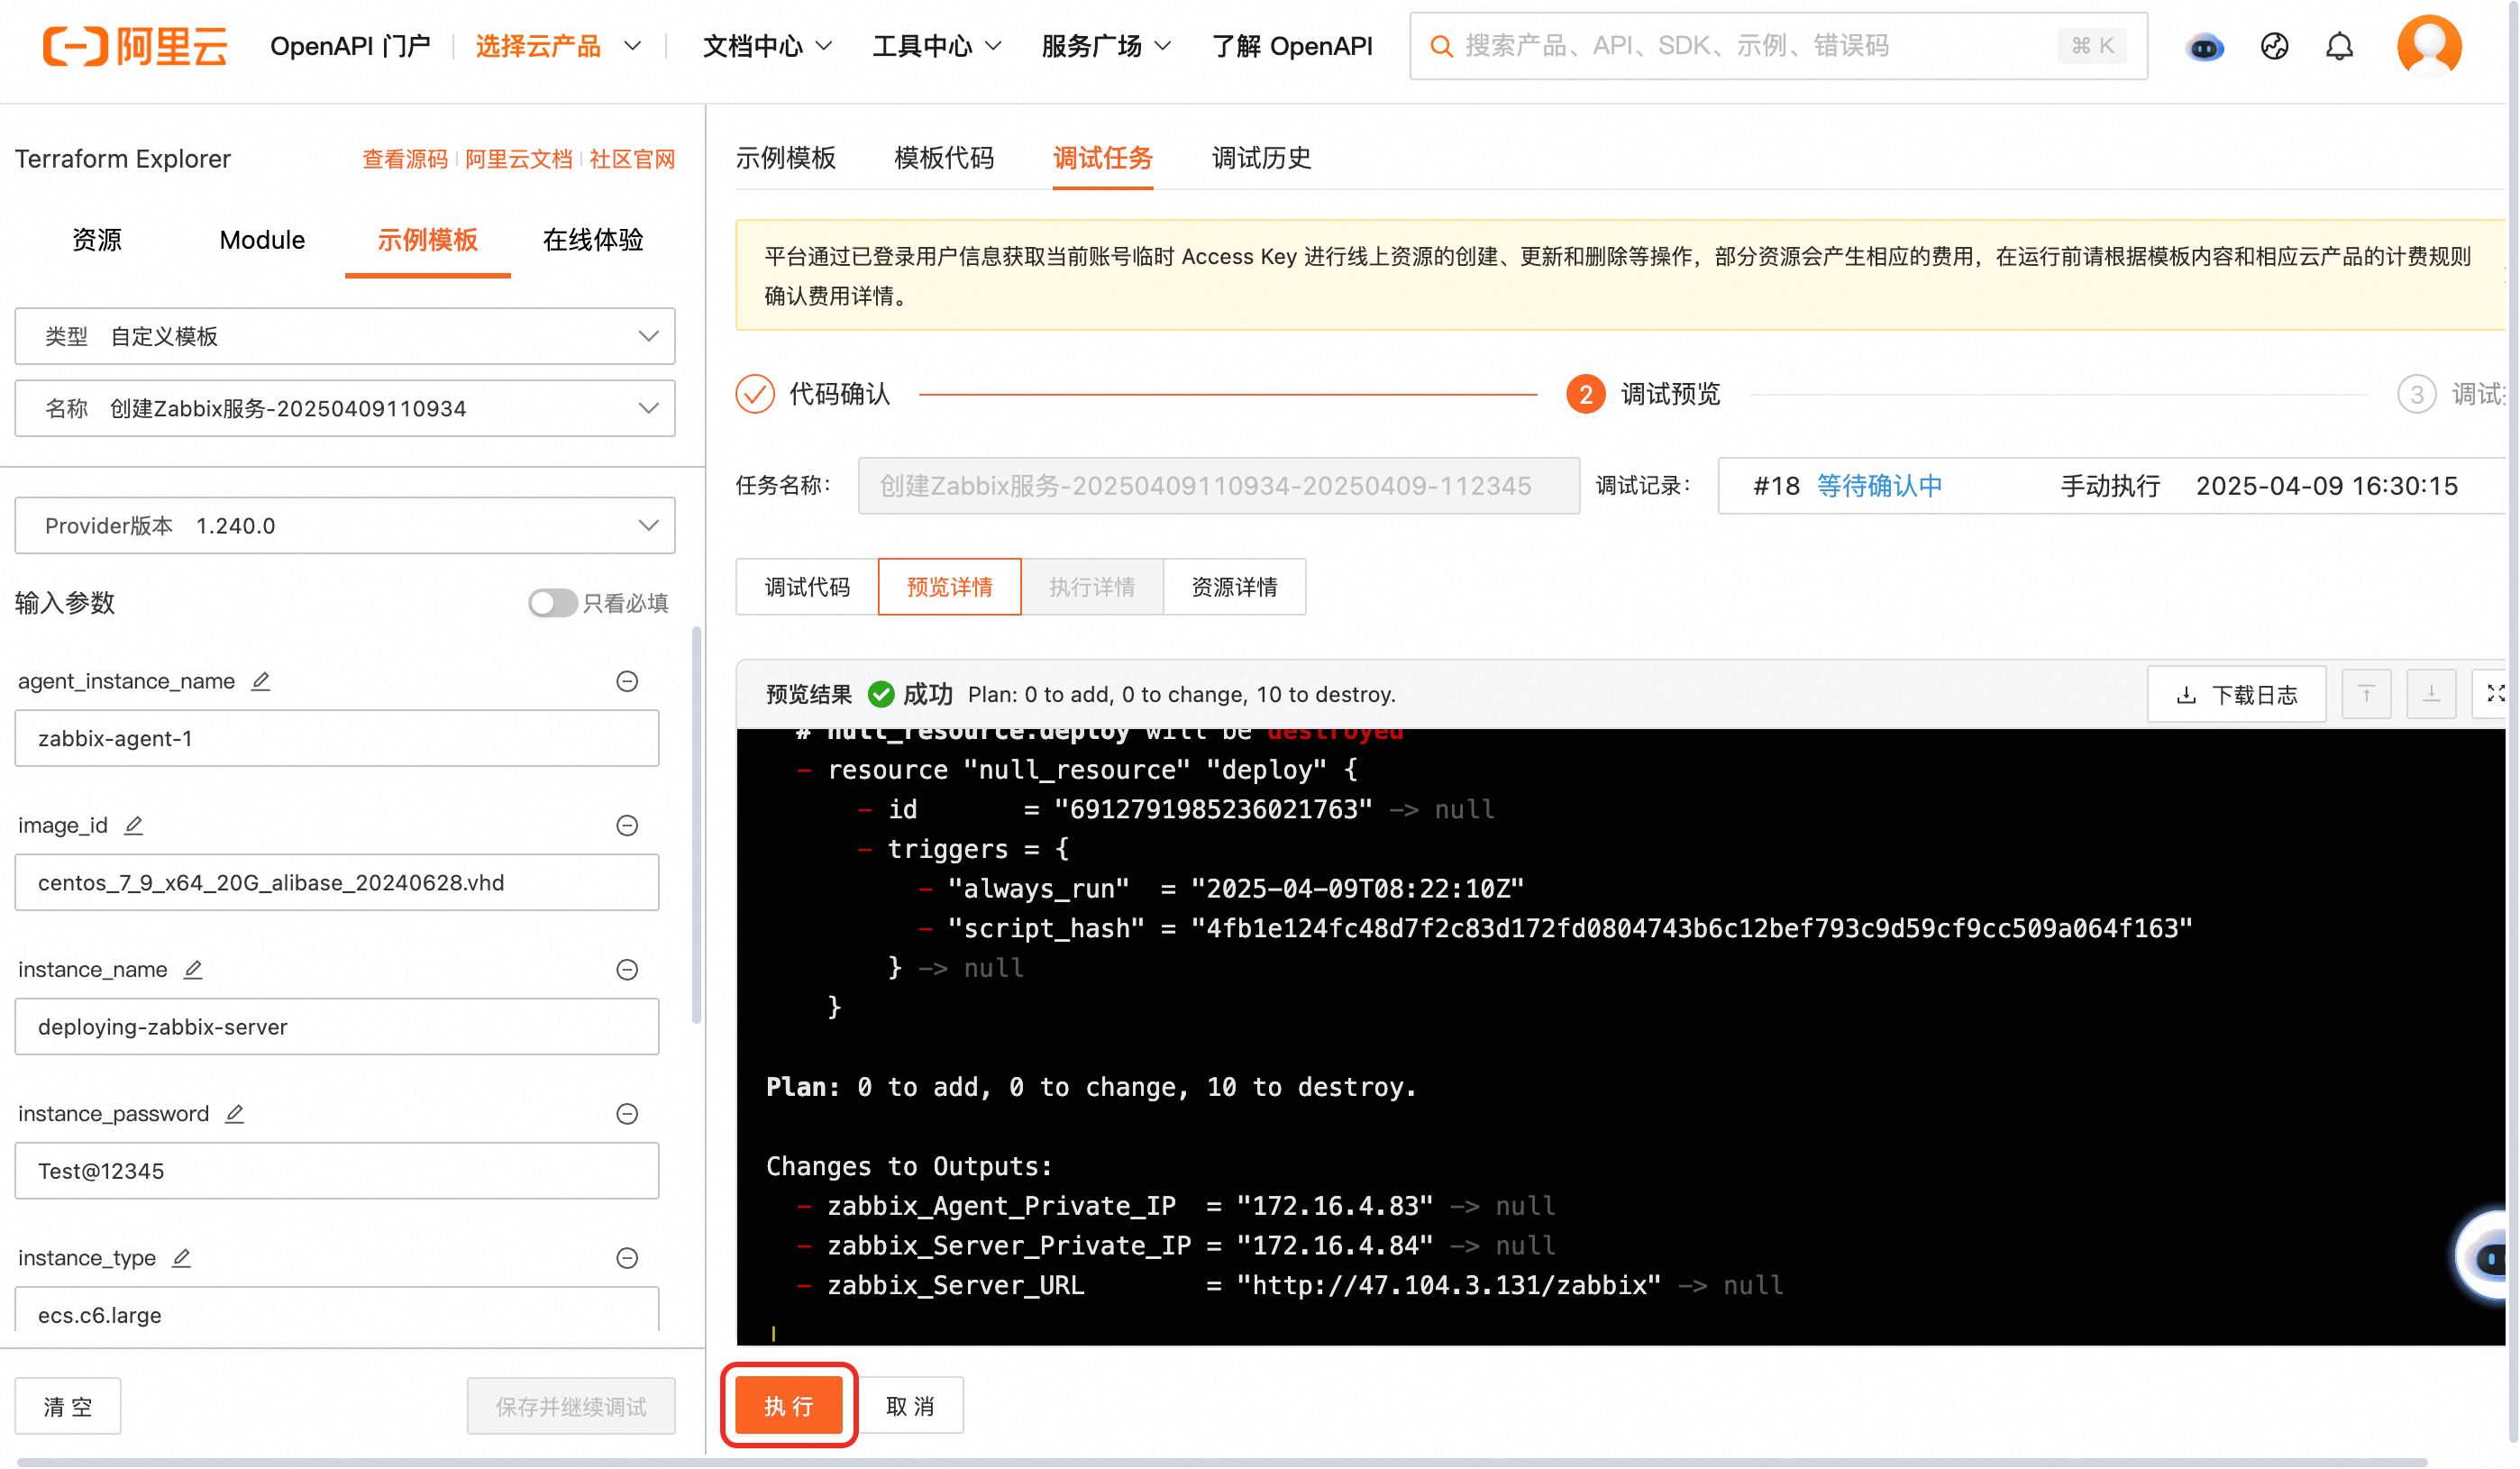Image resolution: width=2520 pixels, height=1469 pixels.
Task: Download log via 下载日志 button
Action: [x=2236, y=694]
